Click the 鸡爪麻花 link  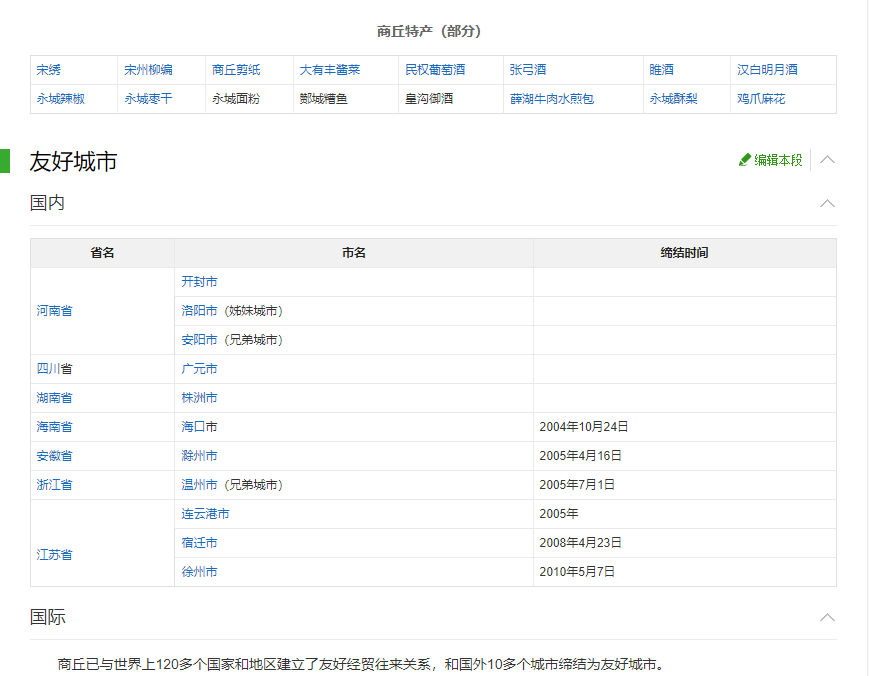pos(761,99)
